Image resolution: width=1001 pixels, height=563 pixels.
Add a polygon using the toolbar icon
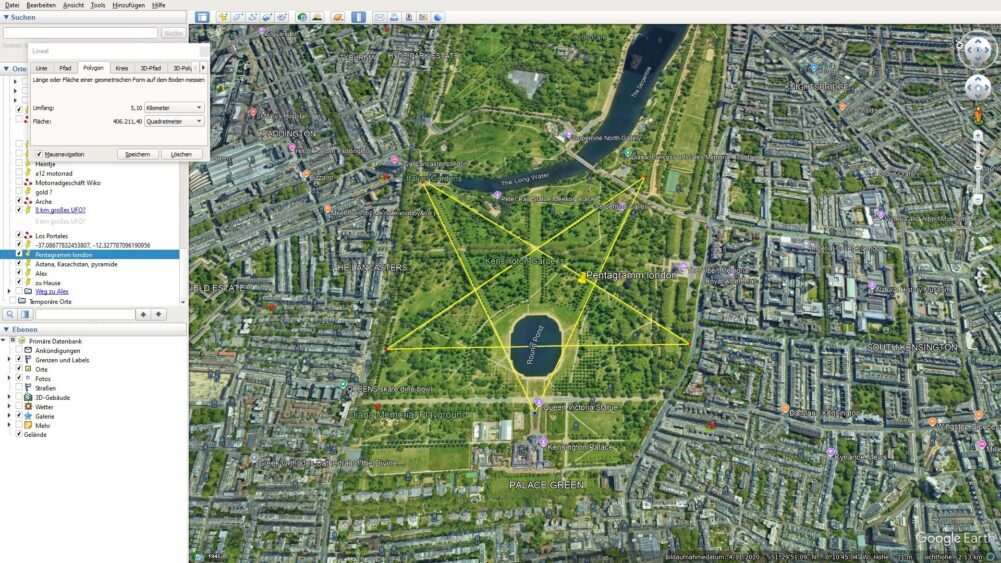237,17
